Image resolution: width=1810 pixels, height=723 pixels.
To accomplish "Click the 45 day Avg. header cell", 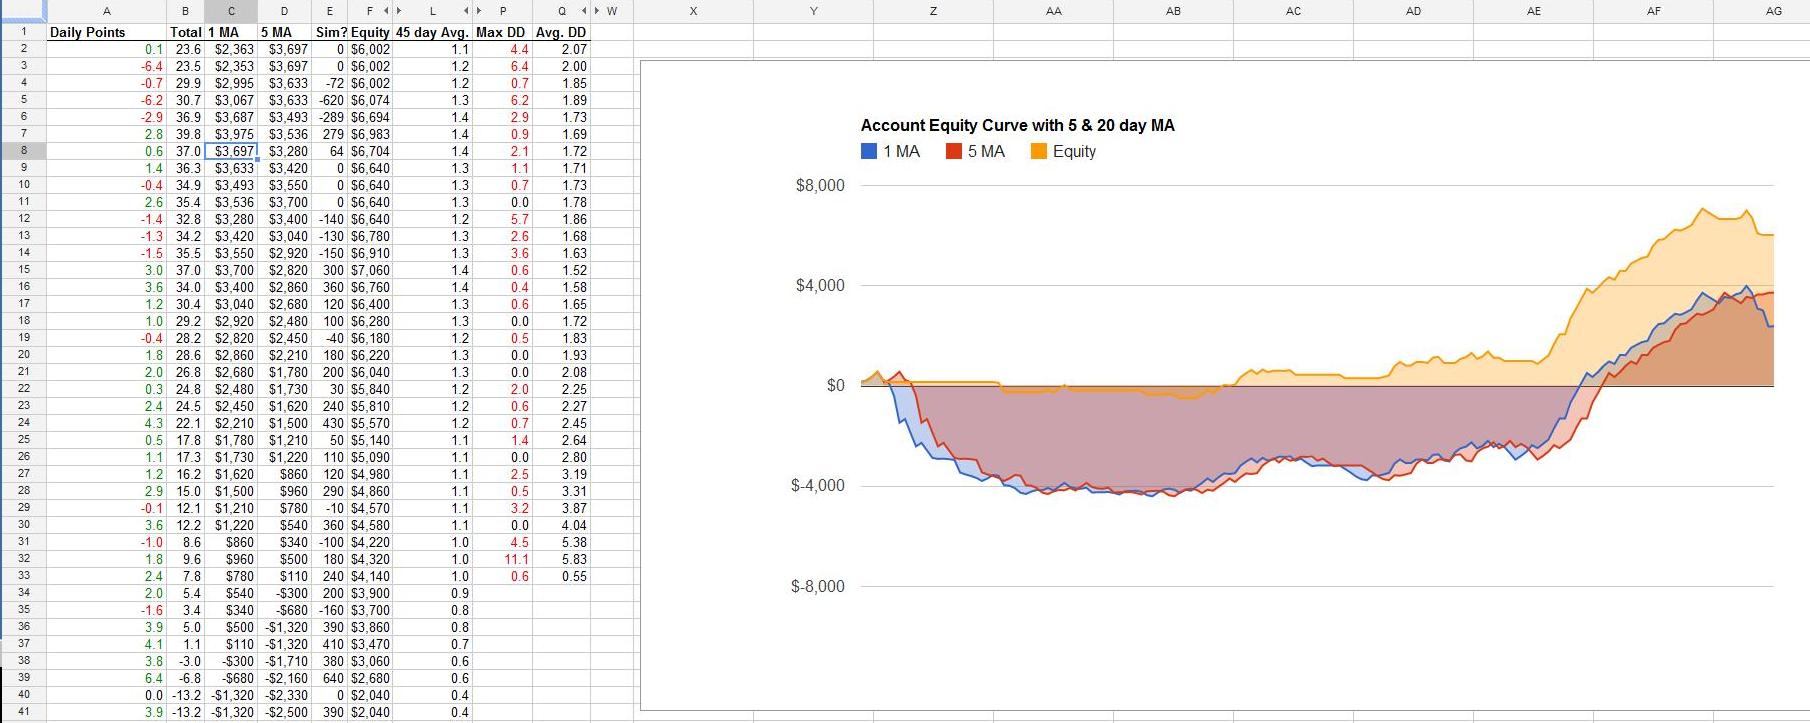I will (x=432, y=32).
